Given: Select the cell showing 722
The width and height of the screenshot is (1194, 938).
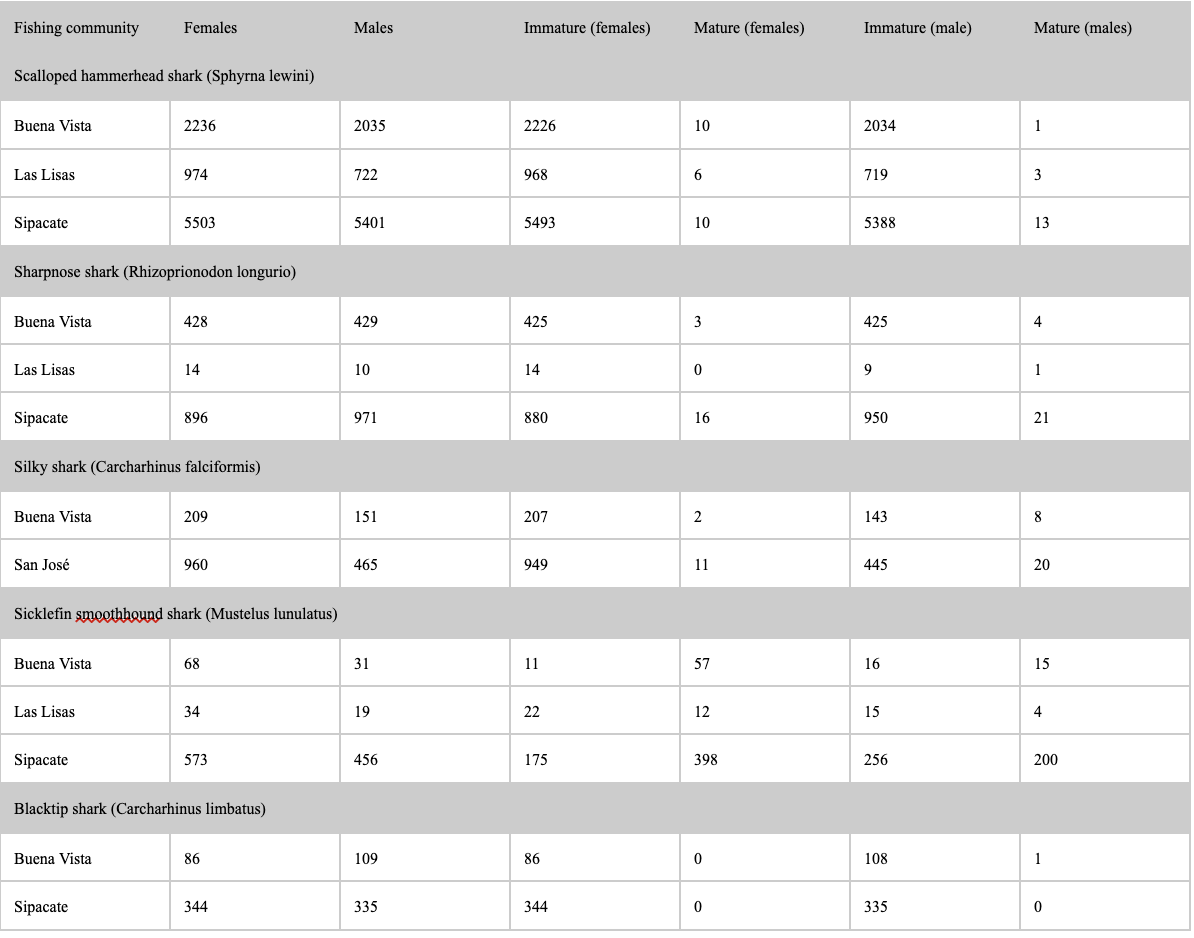Looking at the screenshot, I should pyautogui.click(x=425, y=174).
